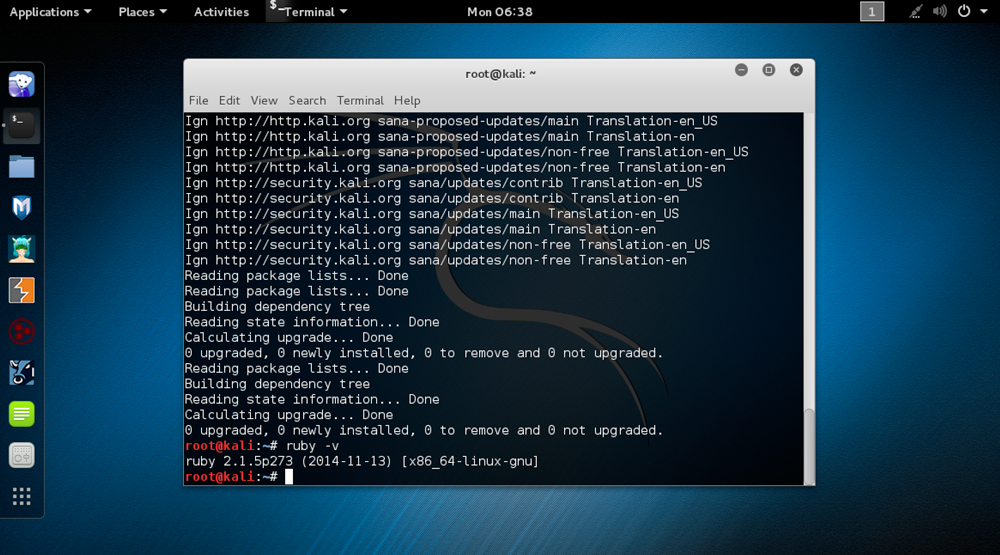Expand the Applications menu
1000x555 pixels.
click(50, 12)
